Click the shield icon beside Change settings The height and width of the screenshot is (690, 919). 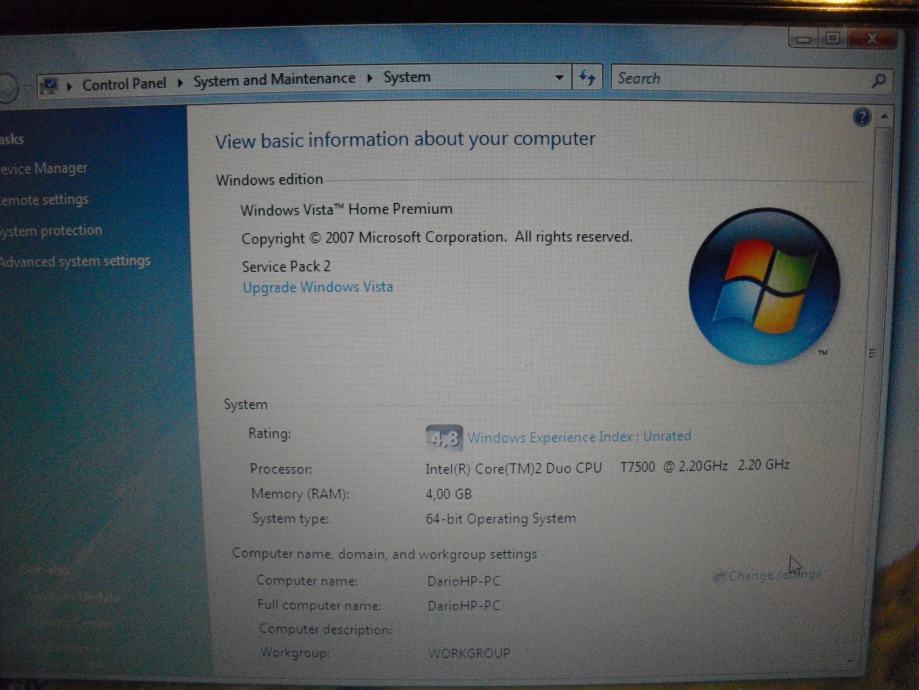717,577
